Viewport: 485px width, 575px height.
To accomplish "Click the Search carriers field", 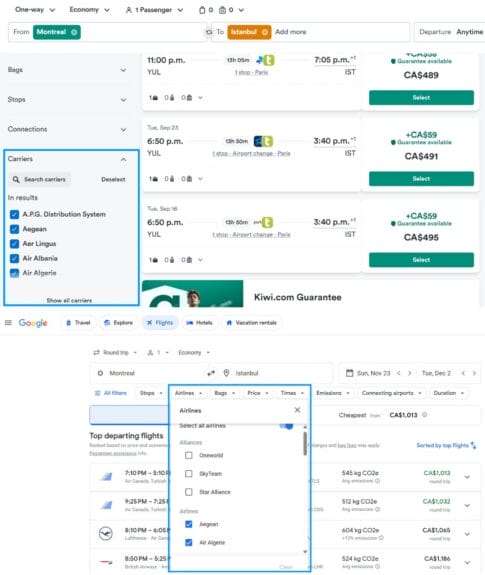I will [x=40, y=179].
